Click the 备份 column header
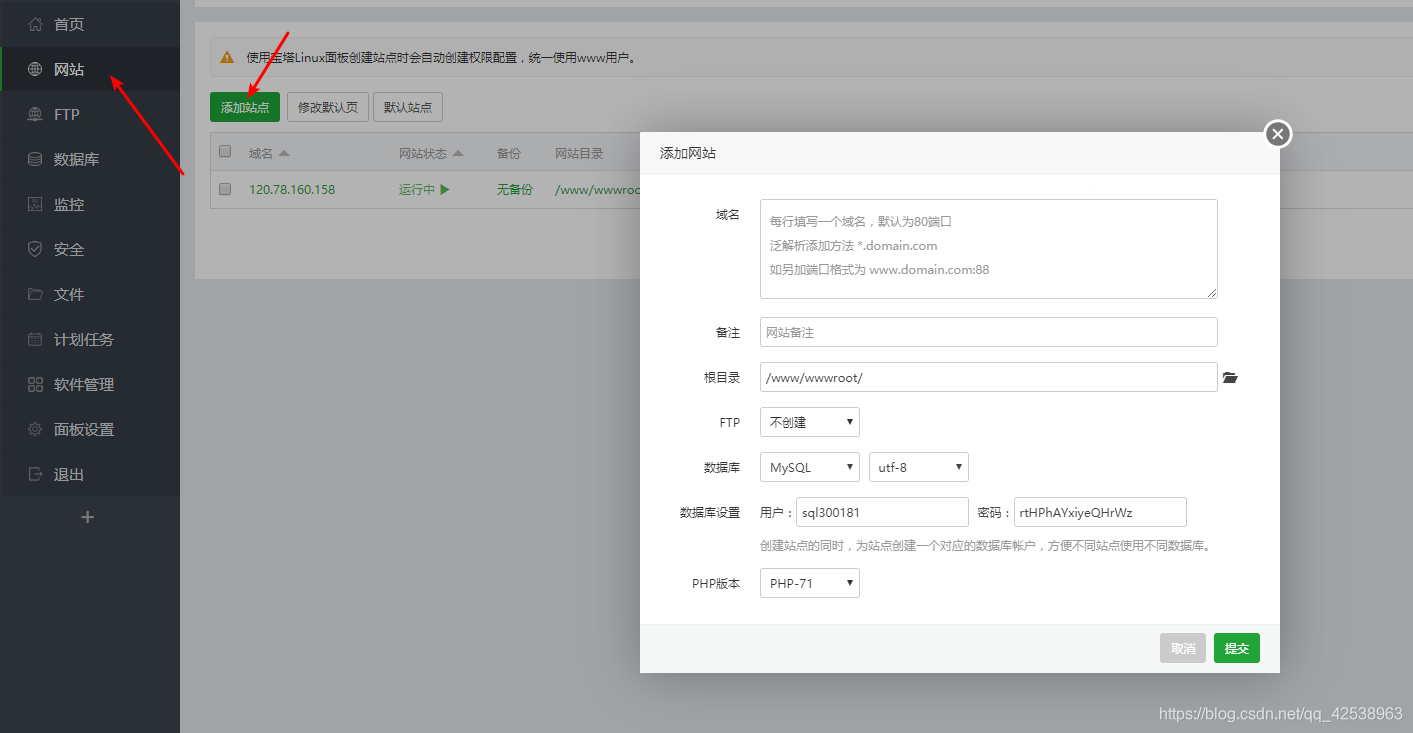This screenshot has width=1413, height=733. [509, 154]
